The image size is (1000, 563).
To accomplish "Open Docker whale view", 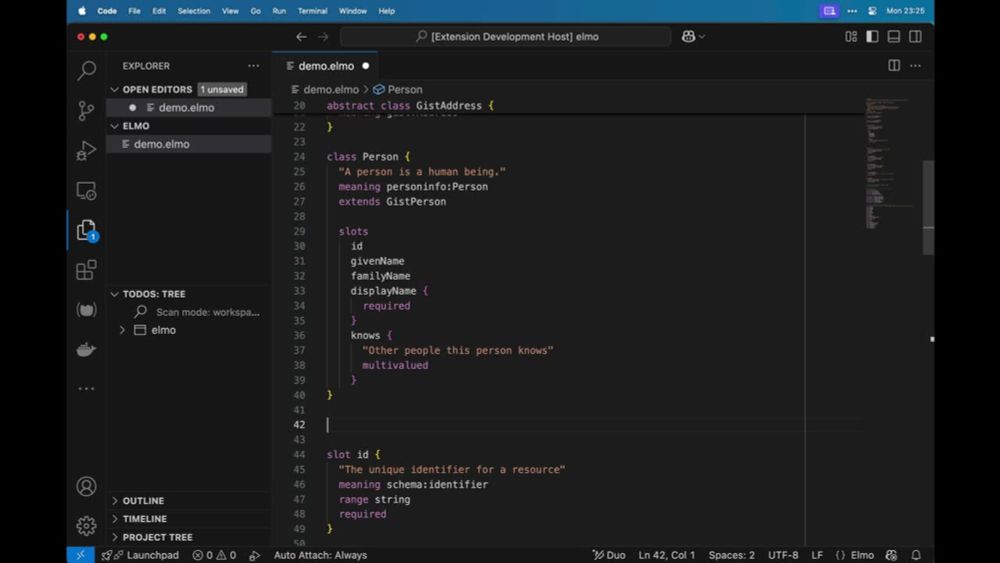I will pyautogui.click(x=86, y=349).
